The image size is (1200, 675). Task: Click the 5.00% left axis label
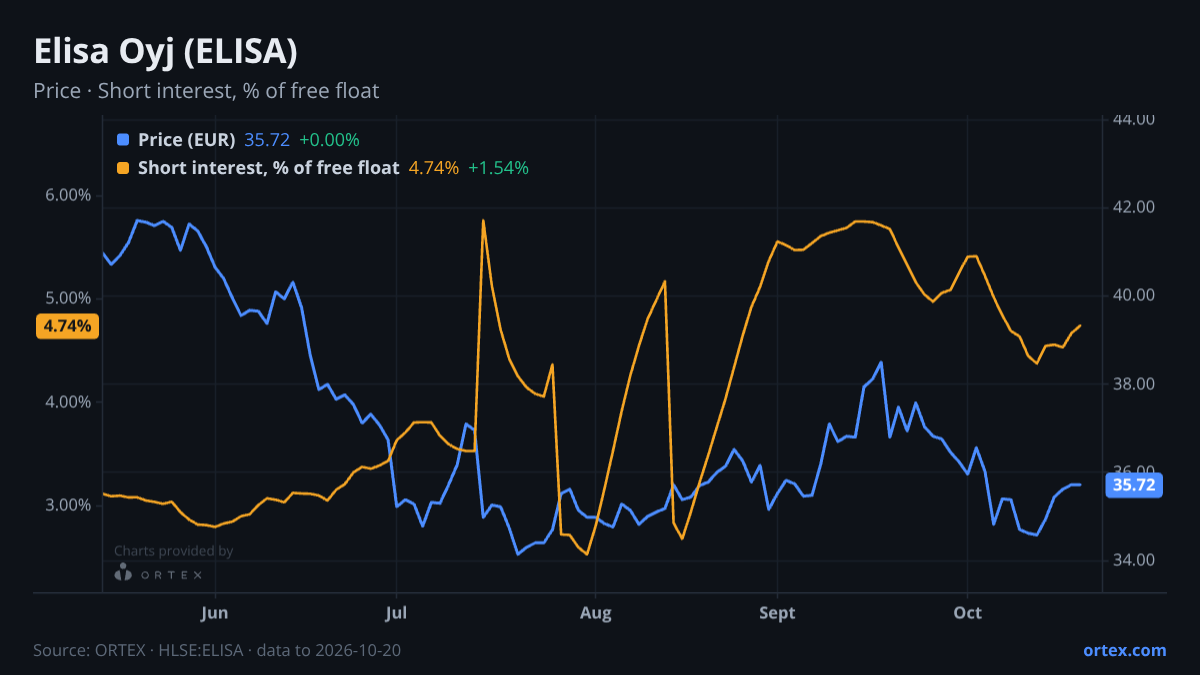tap(68, 298)
